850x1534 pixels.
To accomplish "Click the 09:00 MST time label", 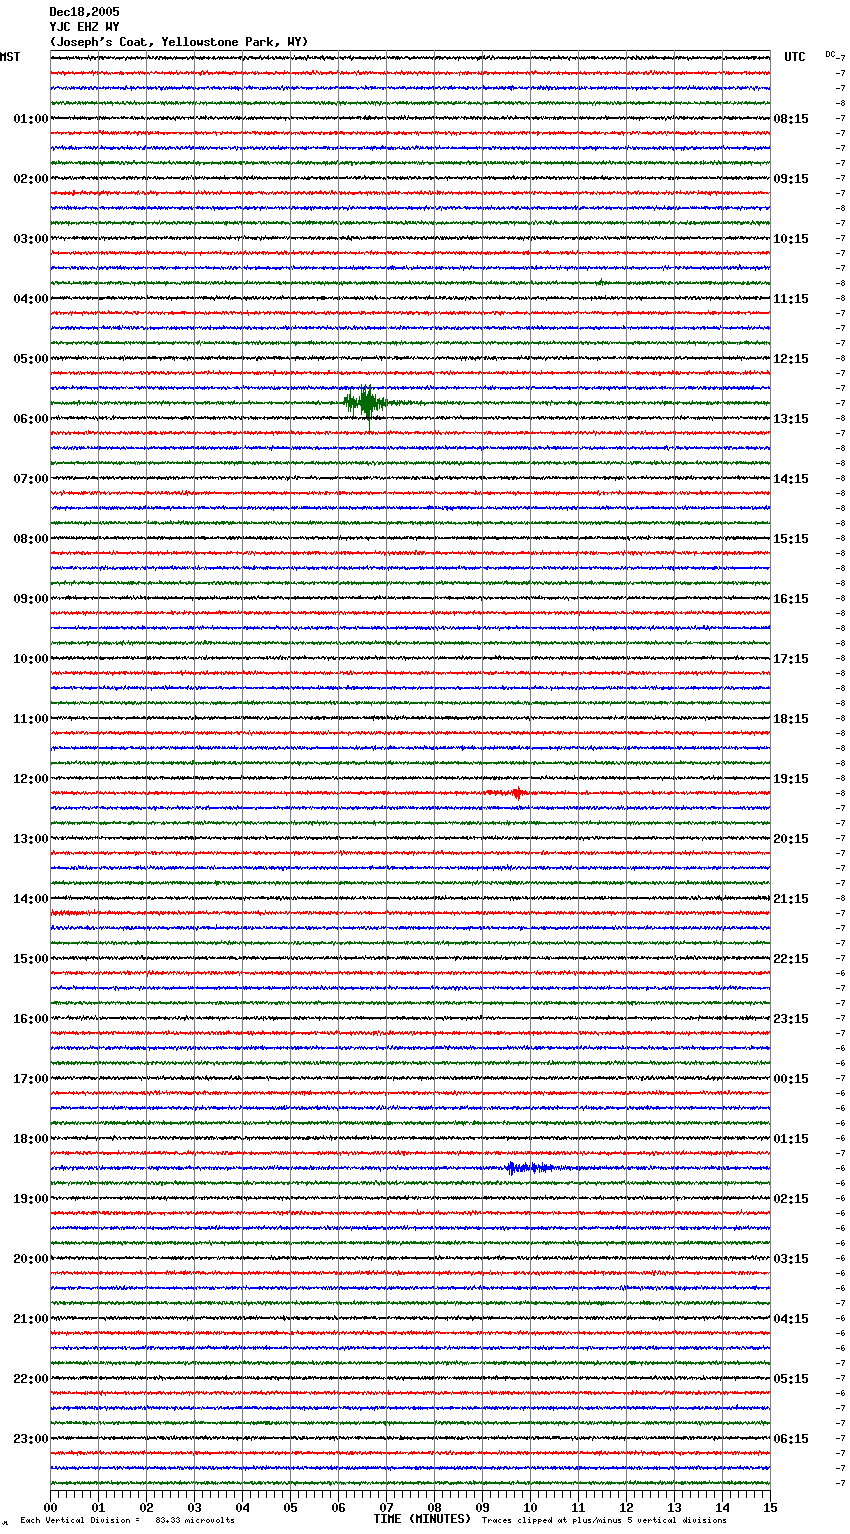I will pyautogui.click(x=31, y=599).
